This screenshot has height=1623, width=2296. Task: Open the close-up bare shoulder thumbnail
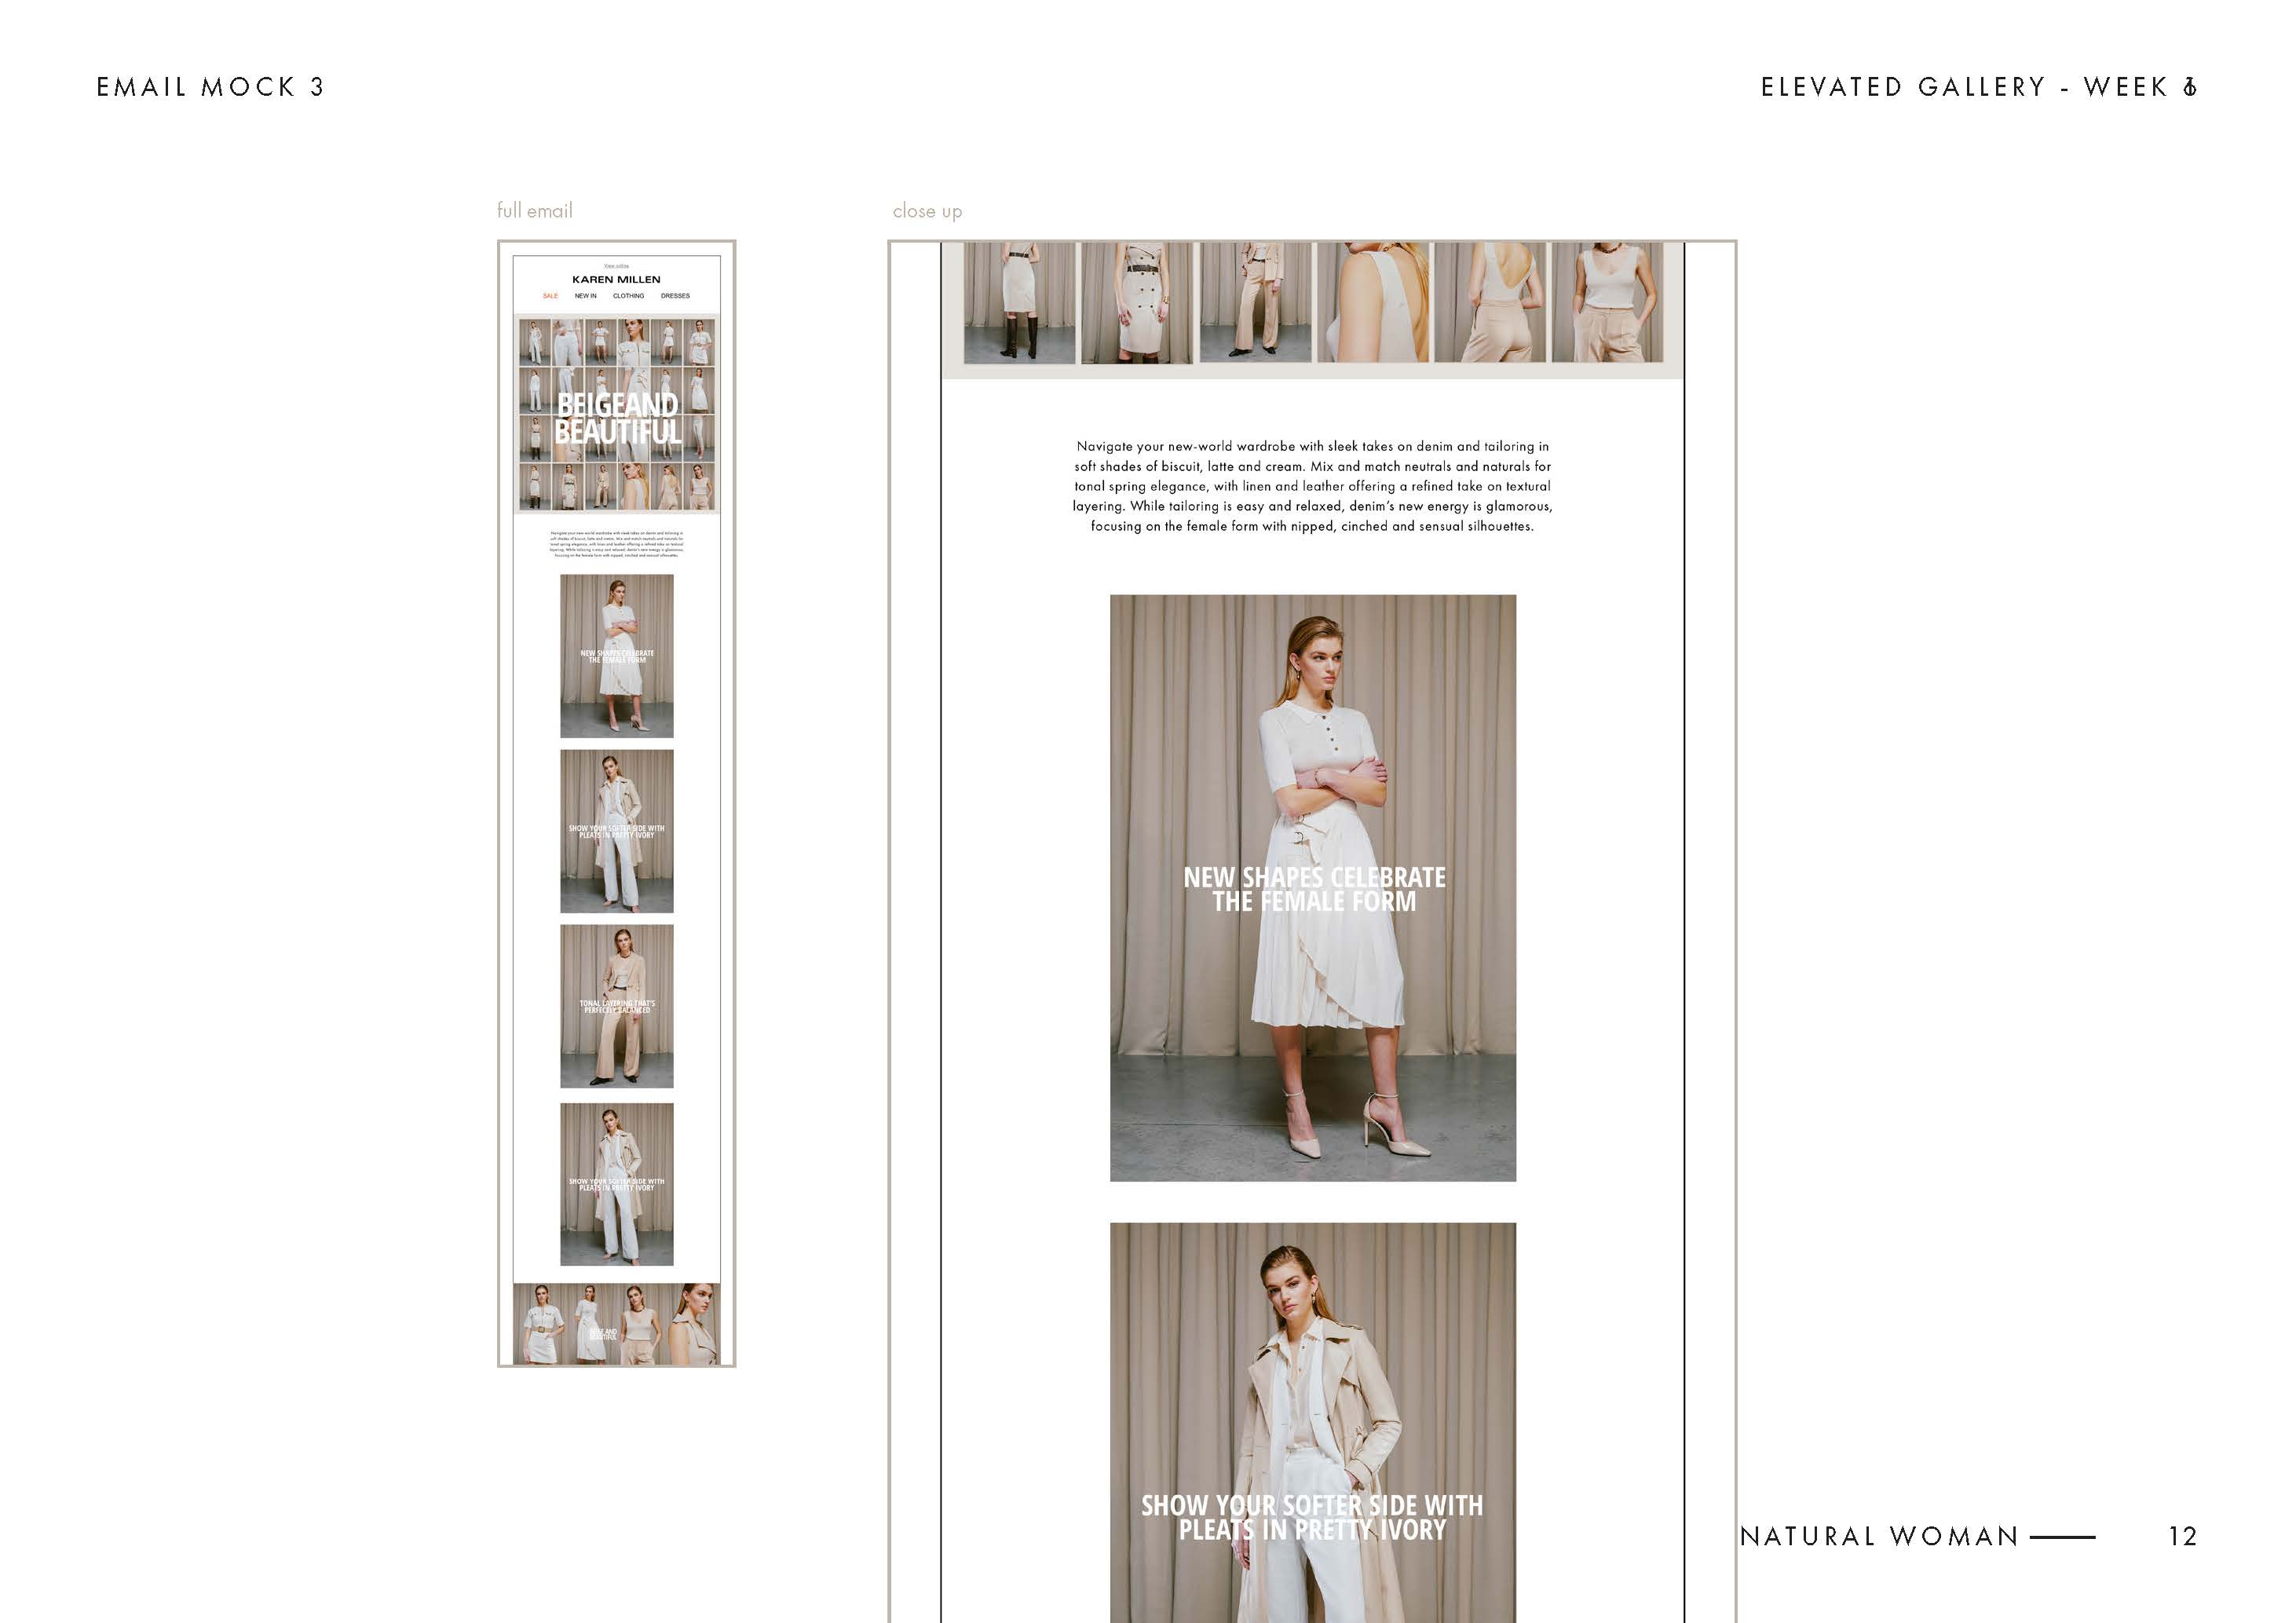point(1372,303)
